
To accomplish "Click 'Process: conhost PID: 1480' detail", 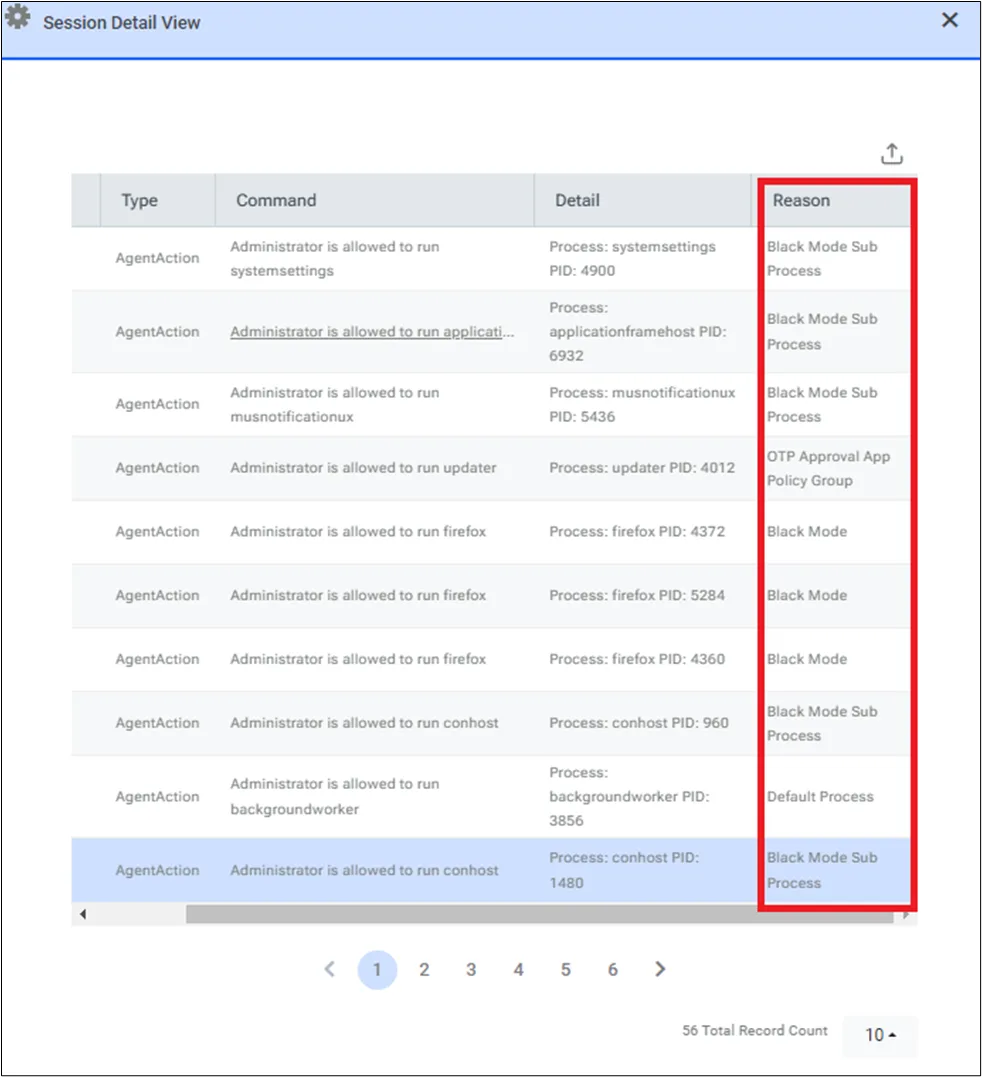I will 624,870.
